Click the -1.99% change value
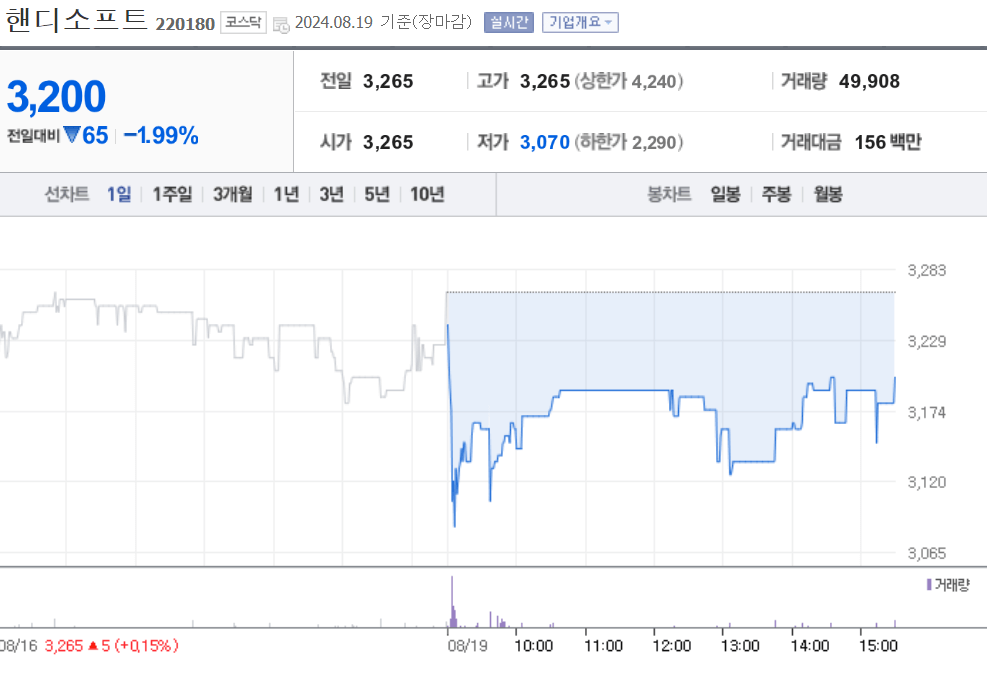The image size is (987, 685). 161,135
